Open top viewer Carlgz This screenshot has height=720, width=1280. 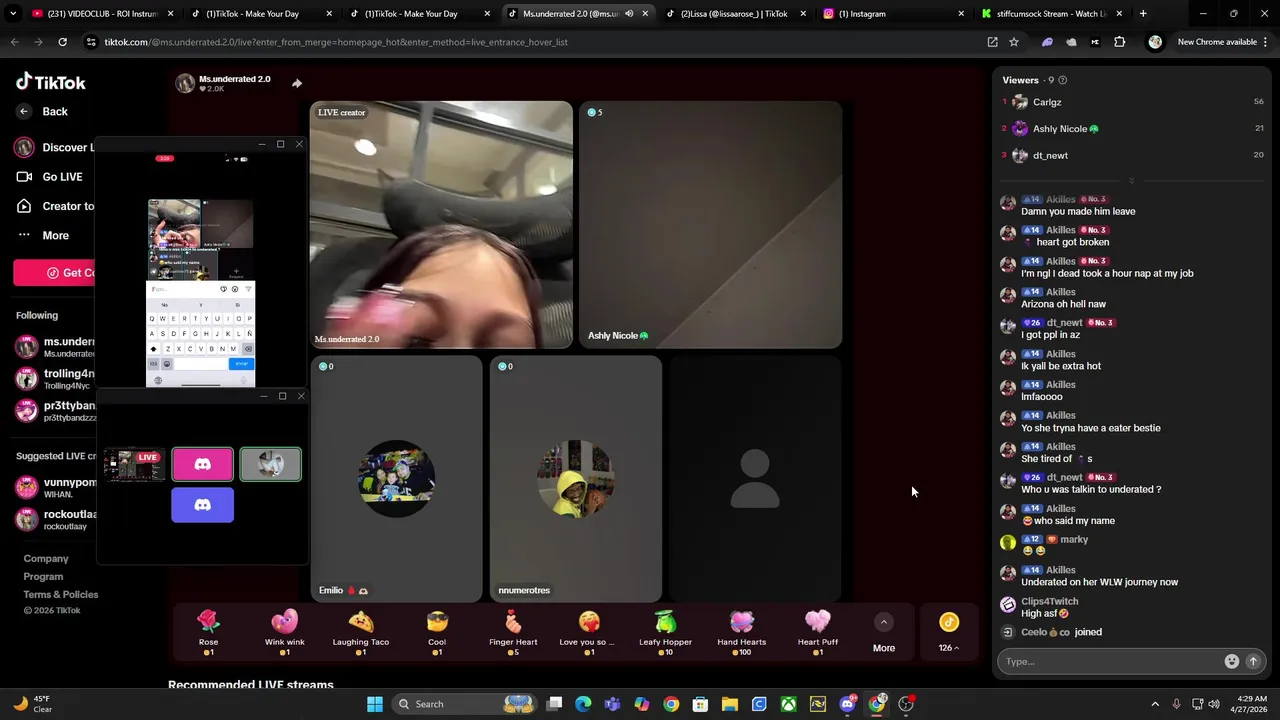coord(1132,102)
